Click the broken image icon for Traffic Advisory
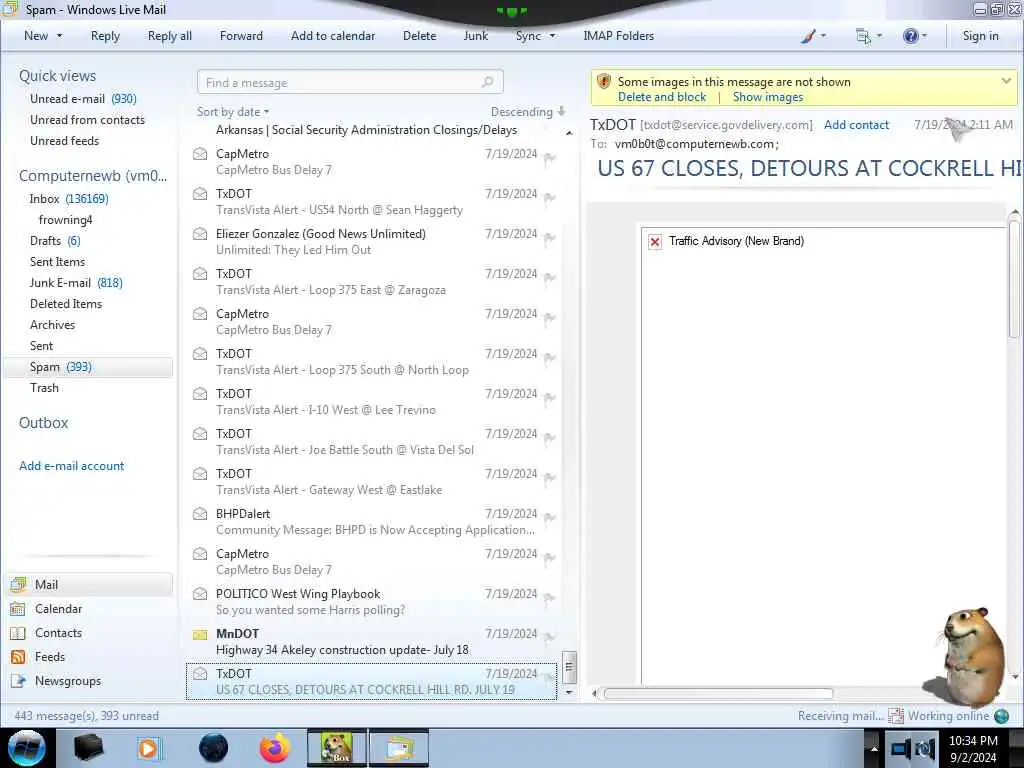The image size is (1024, 768). click(x=654, y=242)
